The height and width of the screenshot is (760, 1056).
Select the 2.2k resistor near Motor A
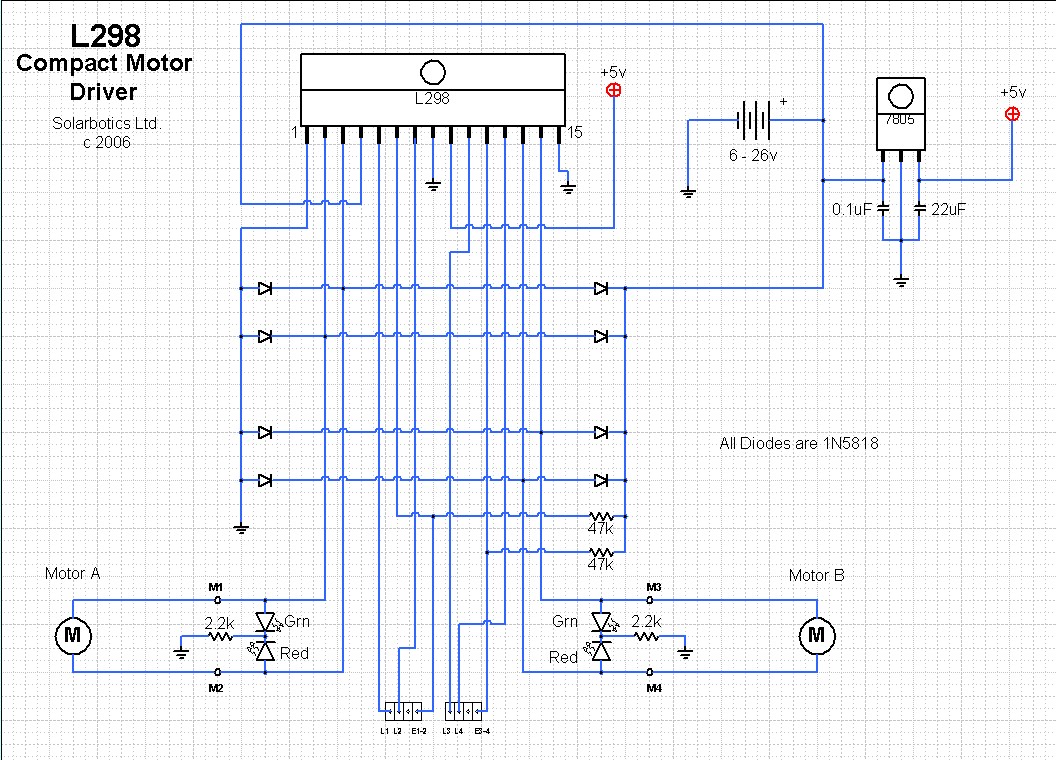tap(220, 635)
